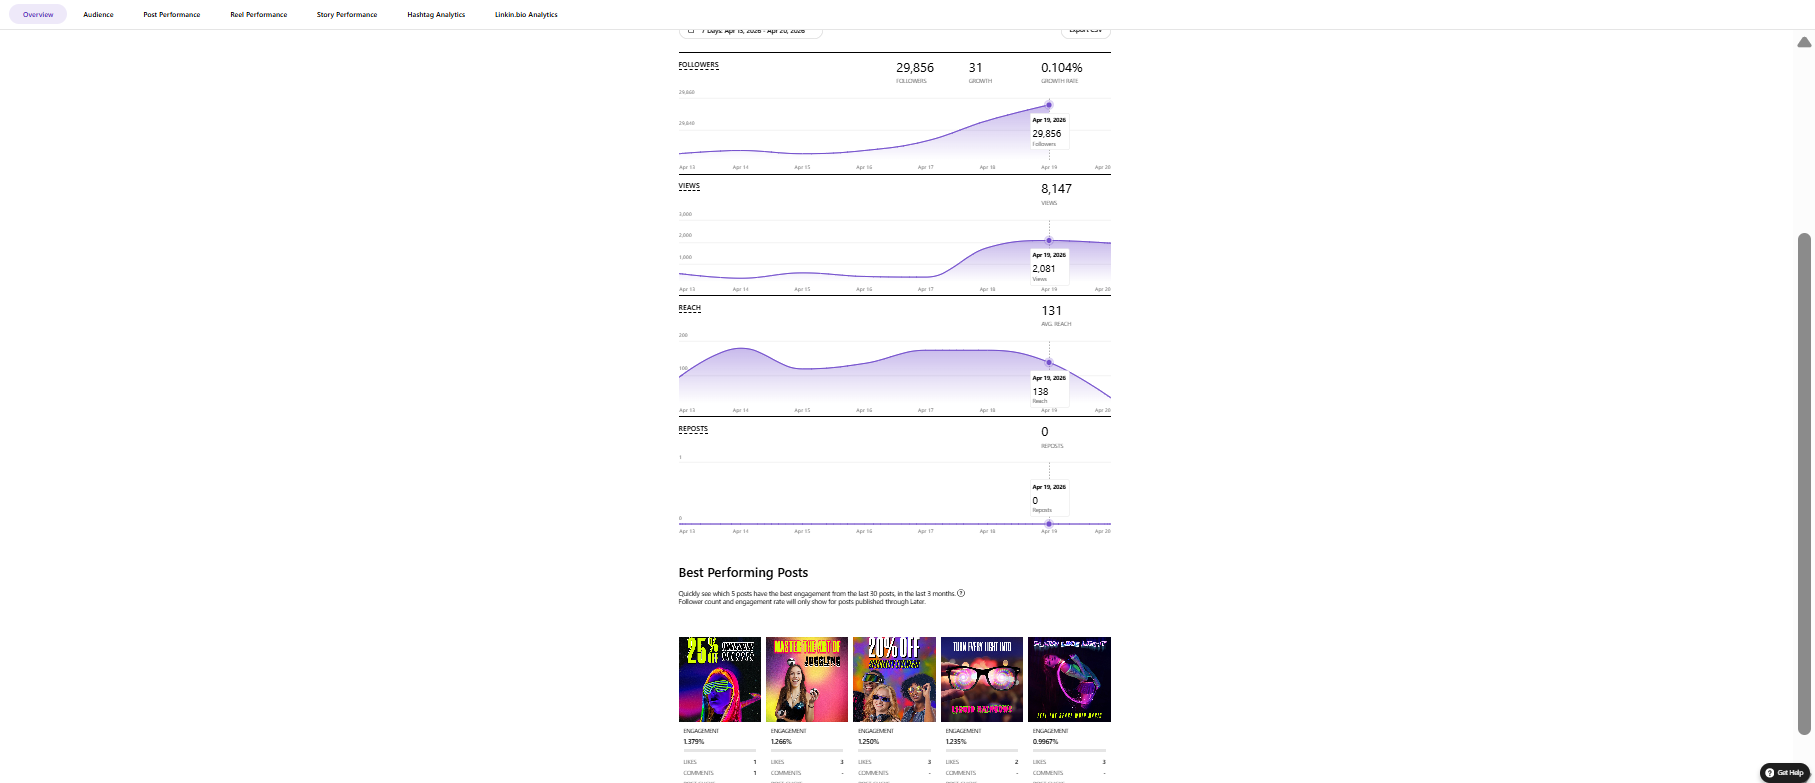Open the 7 Days date range dropdown

751,32
